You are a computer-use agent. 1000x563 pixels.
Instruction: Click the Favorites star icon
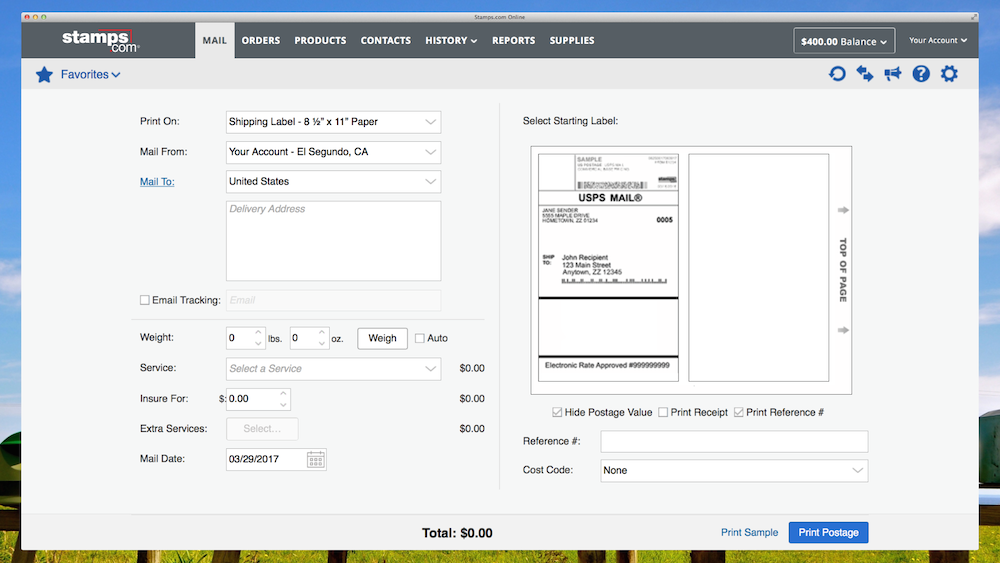[x=44, y=75]
